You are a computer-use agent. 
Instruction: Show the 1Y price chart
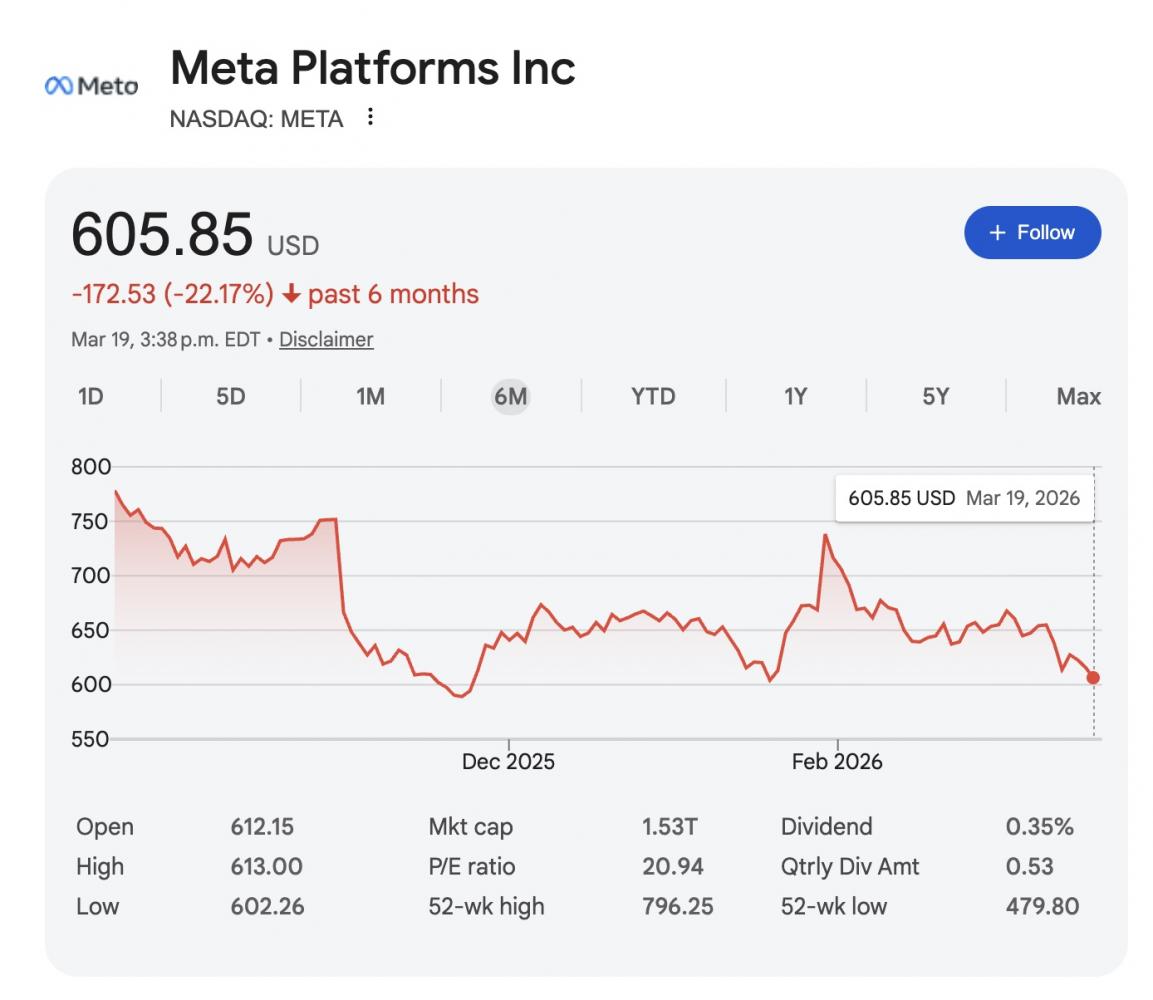[x=795, y=397]
